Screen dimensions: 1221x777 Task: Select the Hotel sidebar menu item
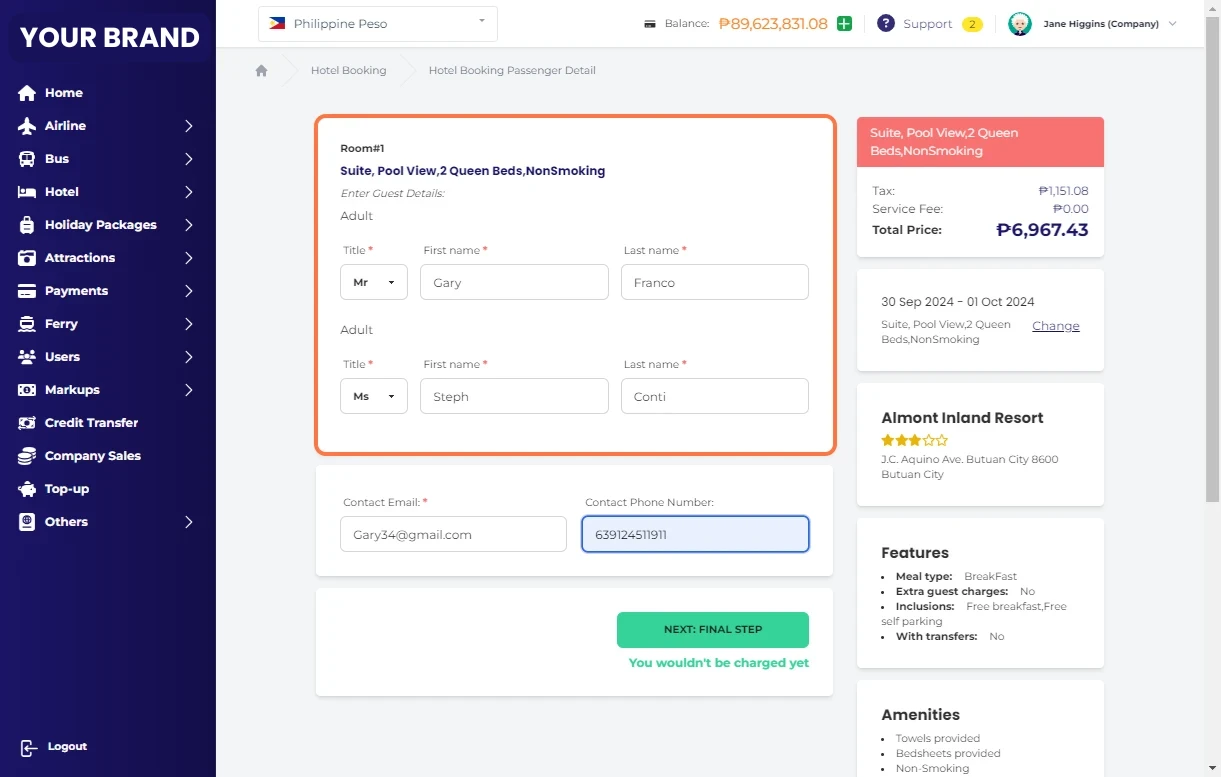pyautogui.click(x=61, y=192)
